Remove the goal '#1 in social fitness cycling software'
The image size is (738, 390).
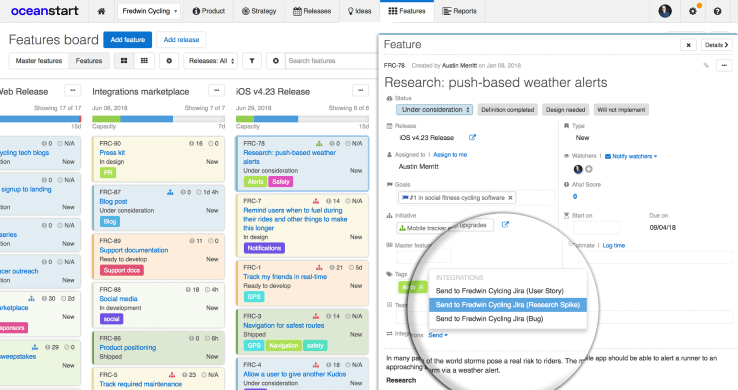coord(510,198)
